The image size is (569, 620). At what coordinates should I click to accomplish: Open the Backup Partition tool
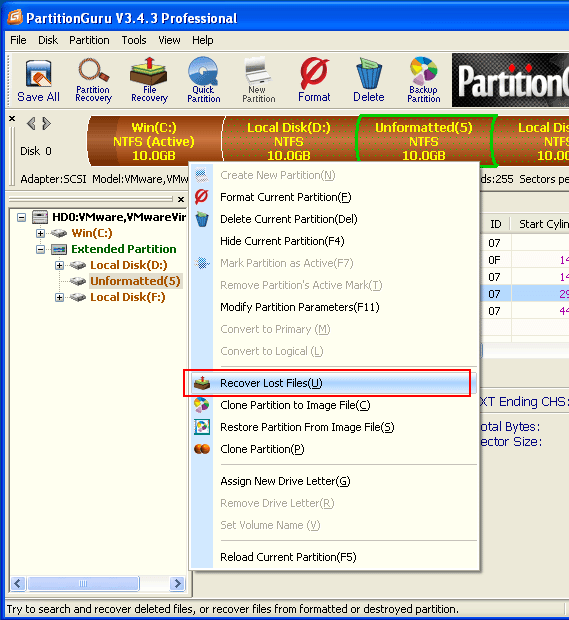[x=423, y=81]
